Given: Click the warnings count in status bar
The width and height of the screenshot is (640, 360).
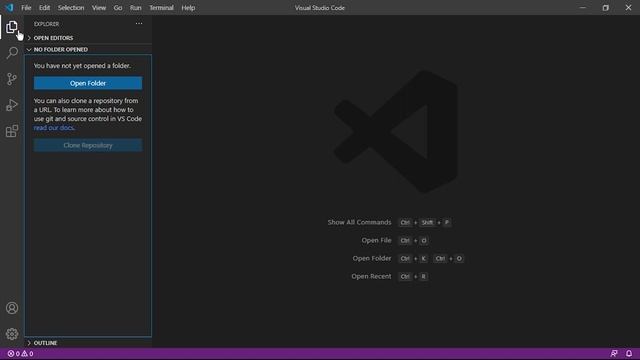Looking at the screenshot, I should coord(27,353).
